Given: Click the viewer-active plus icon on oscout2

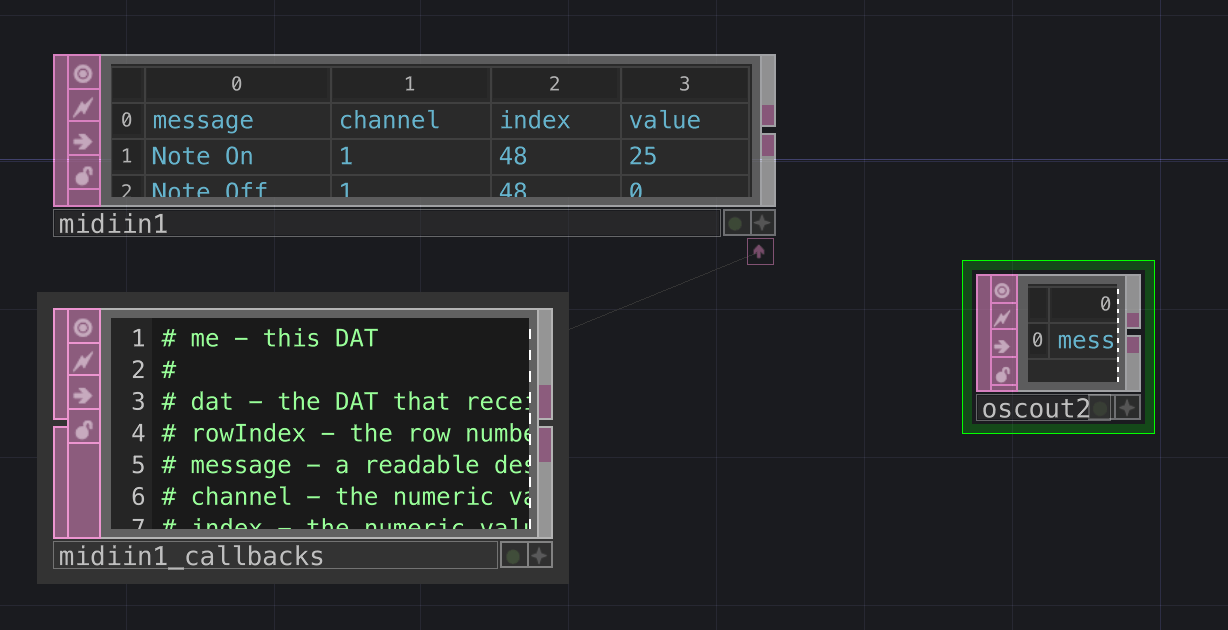Looking at the screenshot, I should tap(1127, 407).
